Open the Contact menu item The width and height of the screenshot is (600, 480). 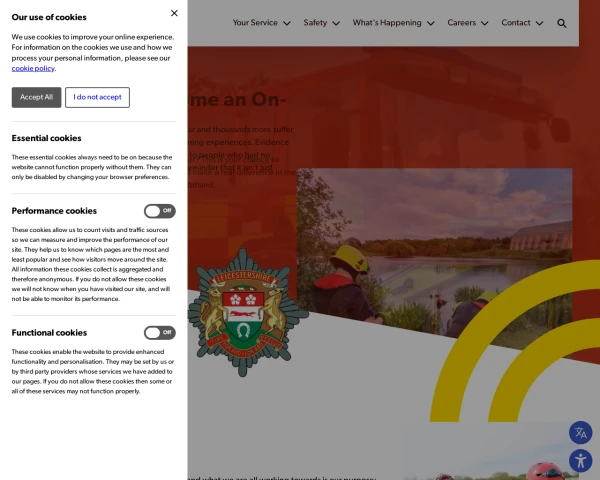click(x=516, y=23)
